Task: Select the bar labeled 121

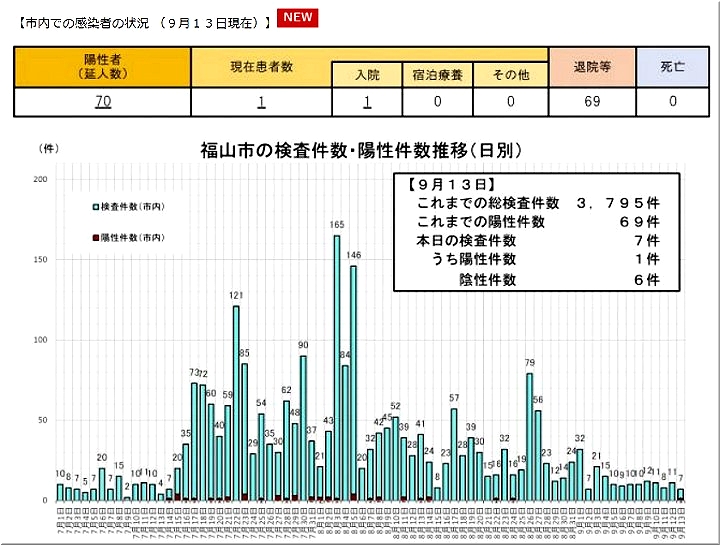Action: tap(236, 402)
